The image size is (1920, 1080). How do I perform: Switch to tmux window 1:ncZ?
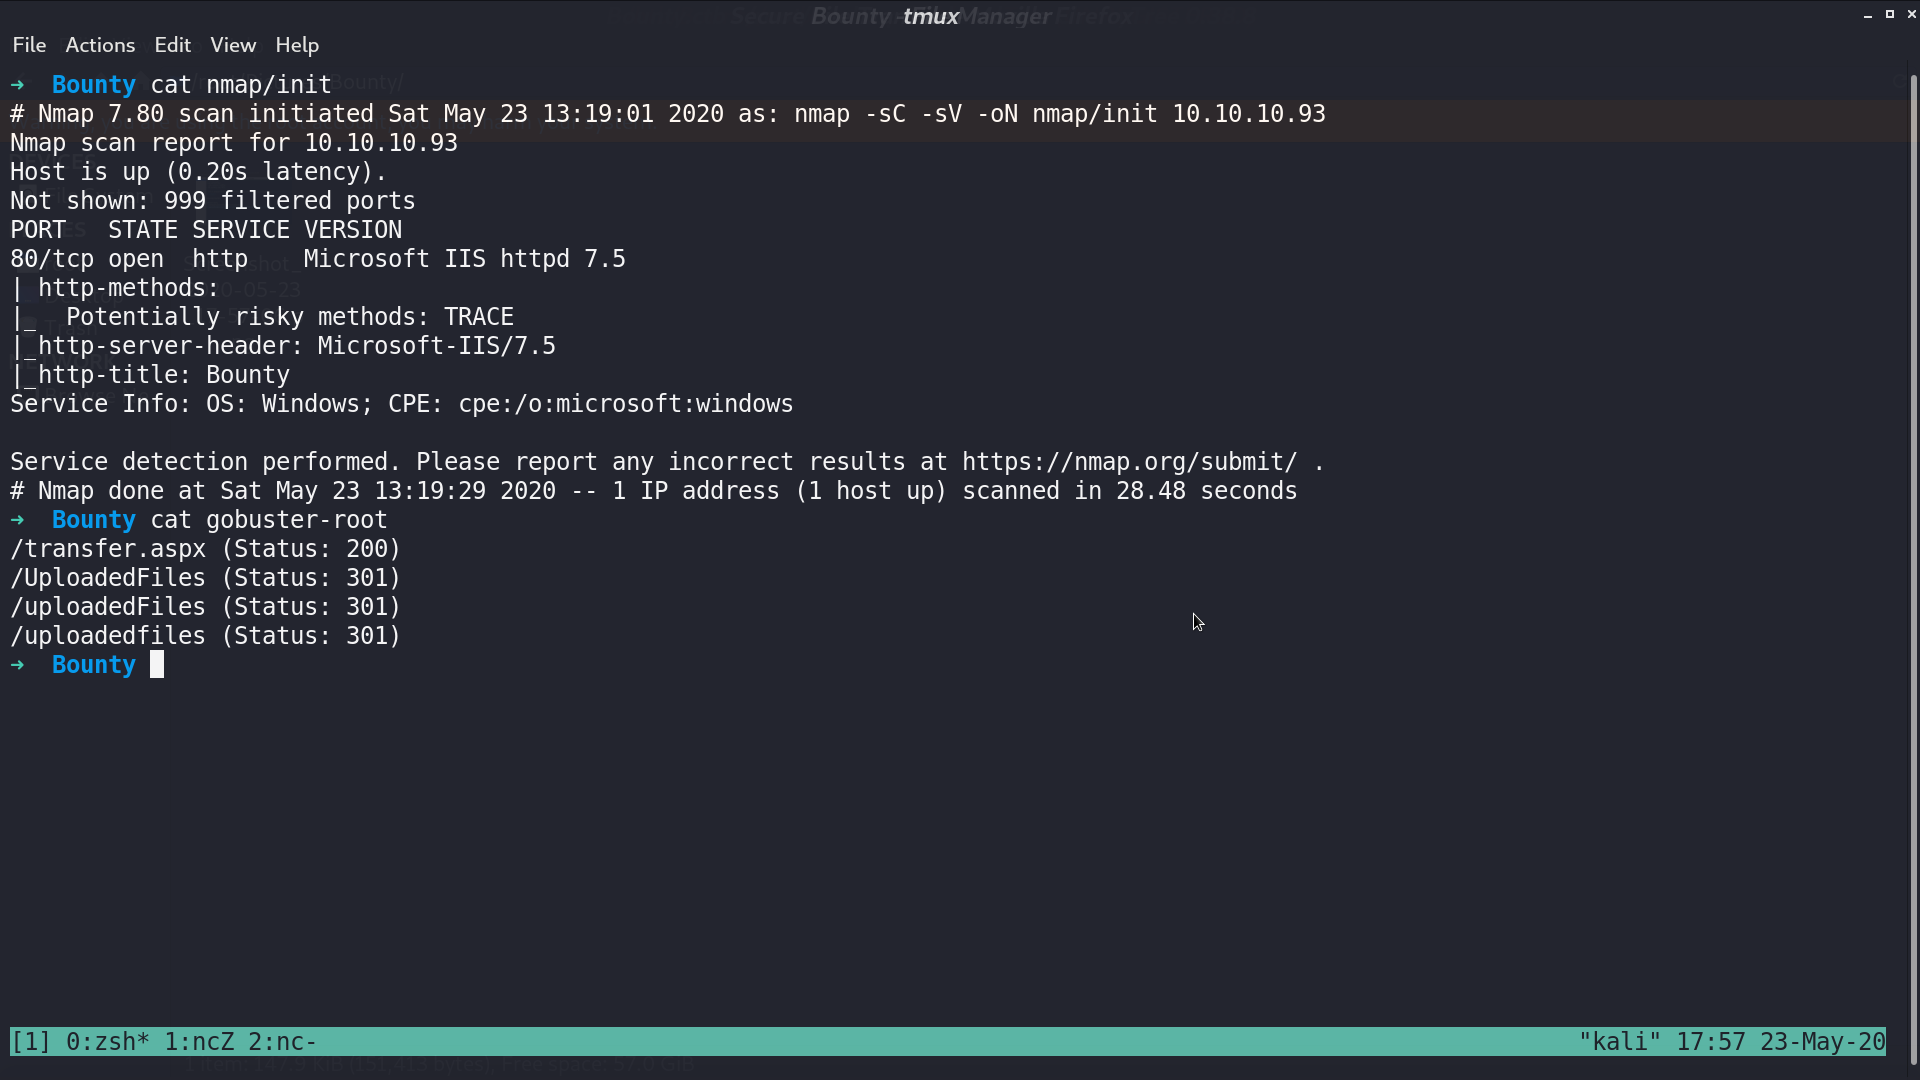[x=199, y=1042]
